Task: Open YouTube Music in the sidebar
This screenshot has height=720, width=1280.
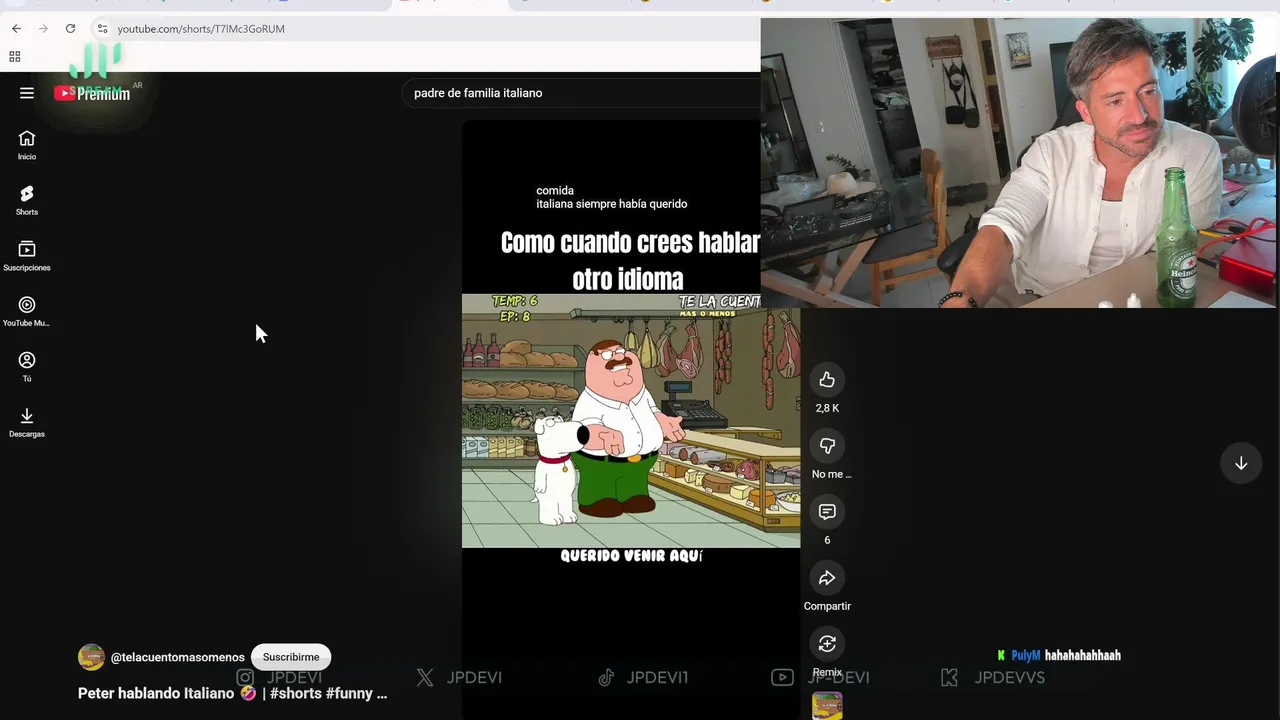Action: [27, 311]
